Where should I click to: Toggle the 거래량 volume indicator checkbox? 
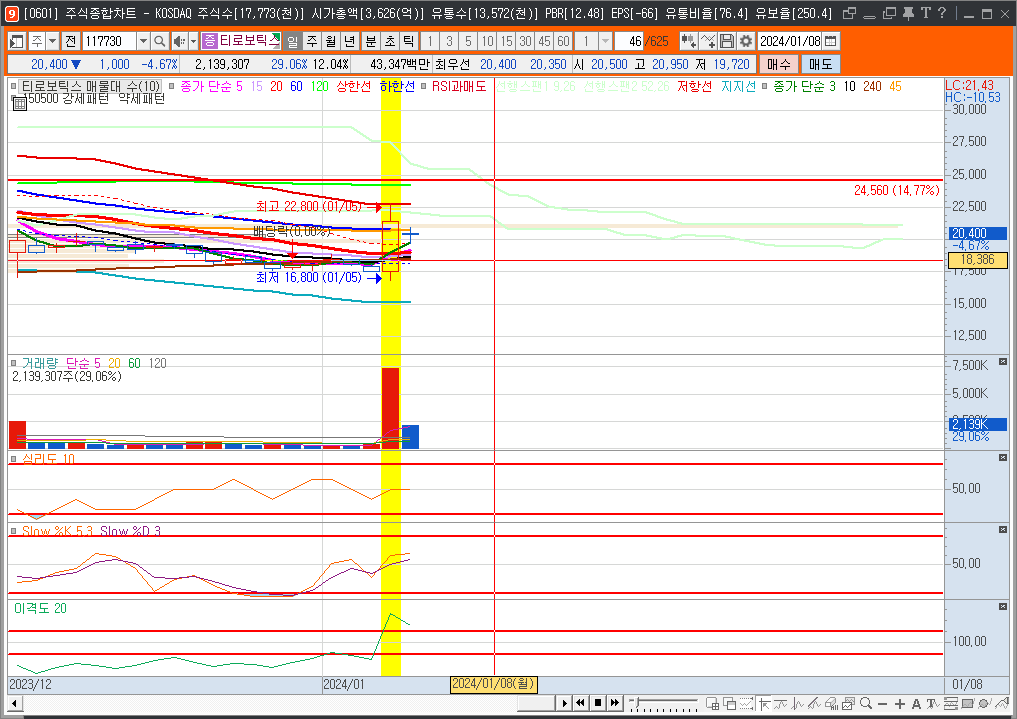[14, 364]
